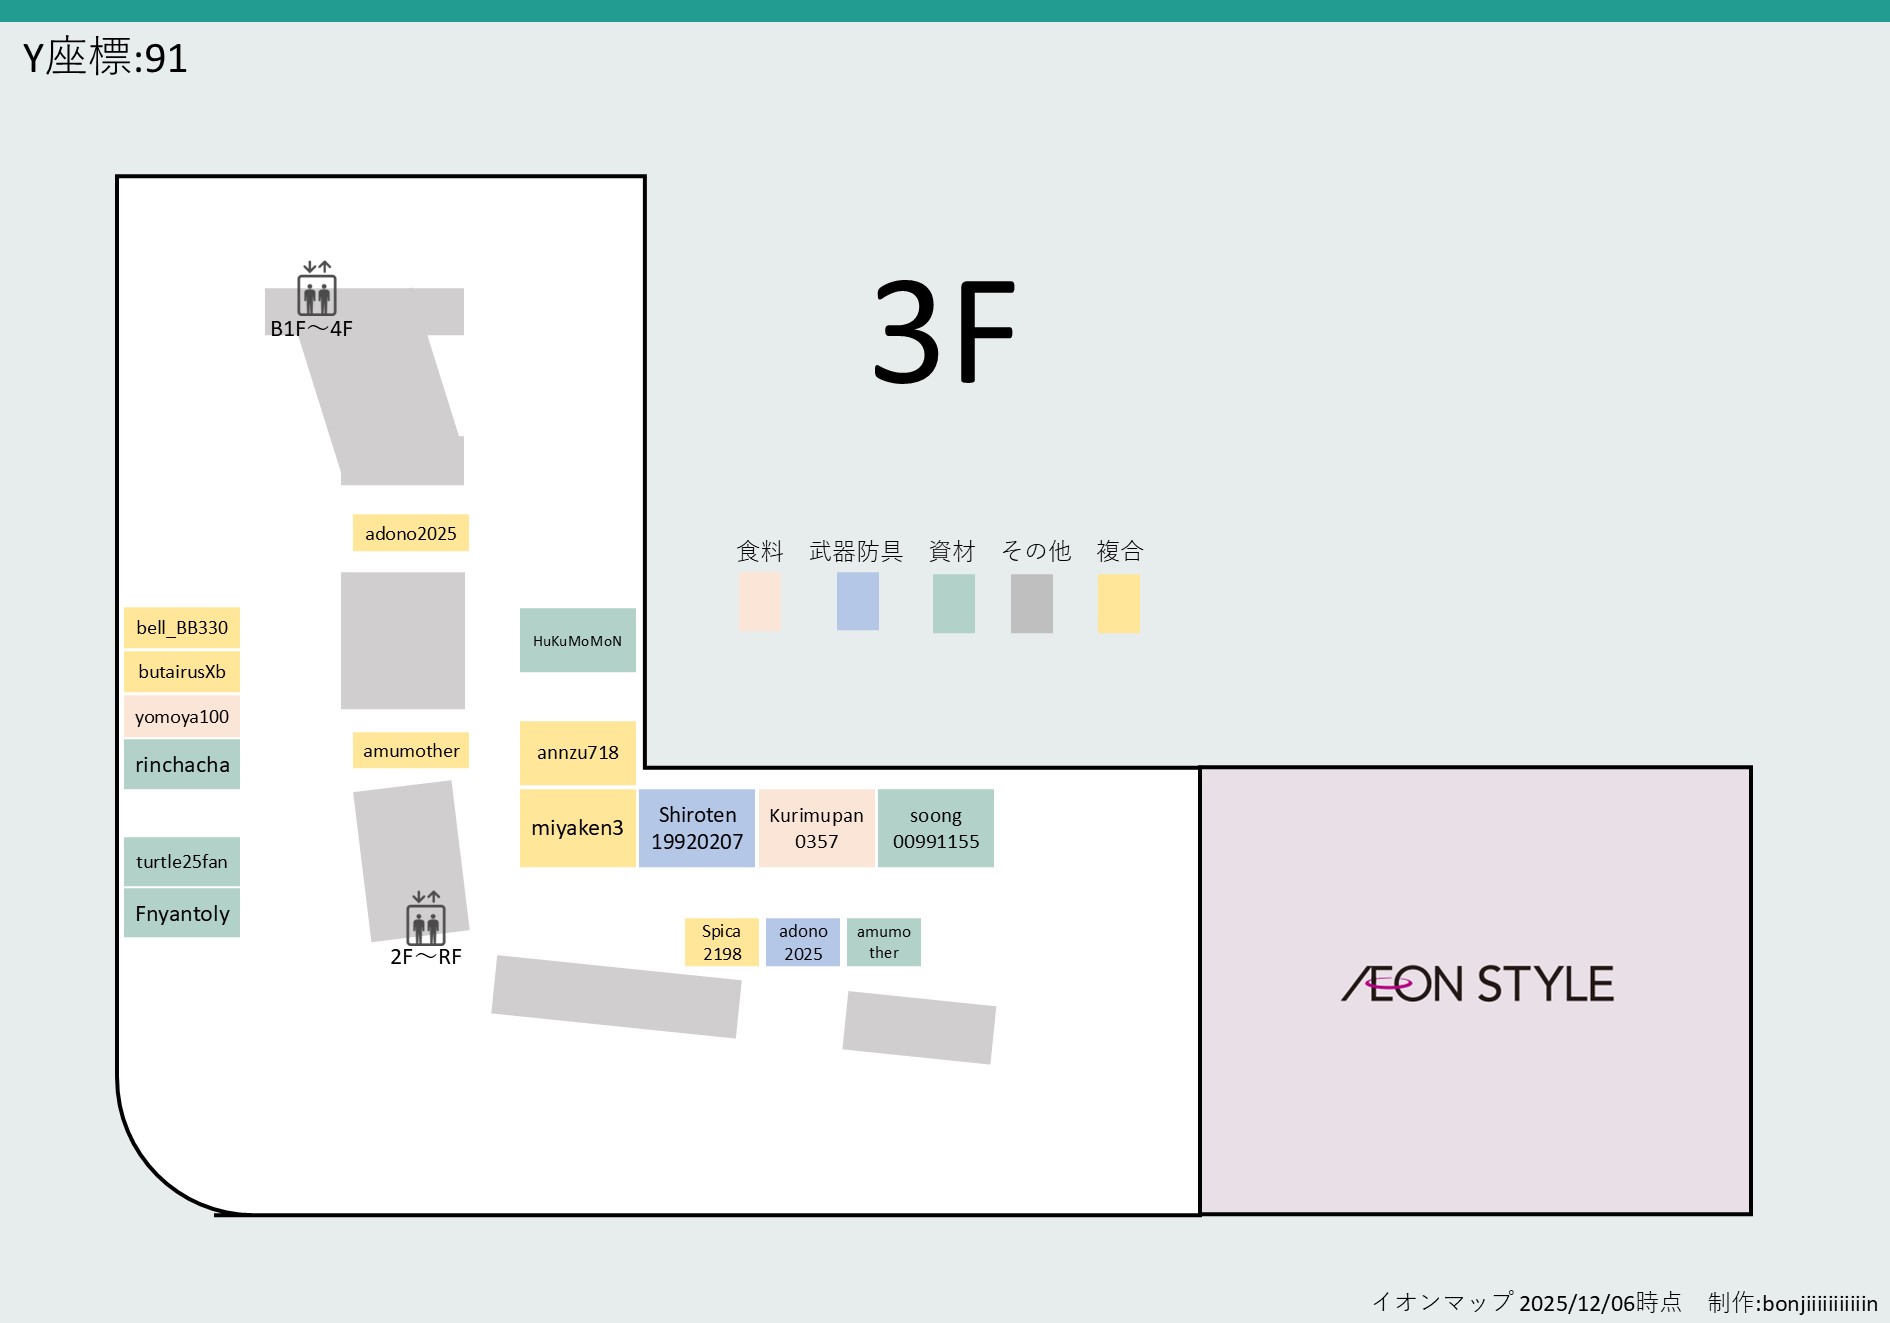Viewport: 1890px width, 1323px height.
Task: Click the rinchacha shop block
Action: 181,765
